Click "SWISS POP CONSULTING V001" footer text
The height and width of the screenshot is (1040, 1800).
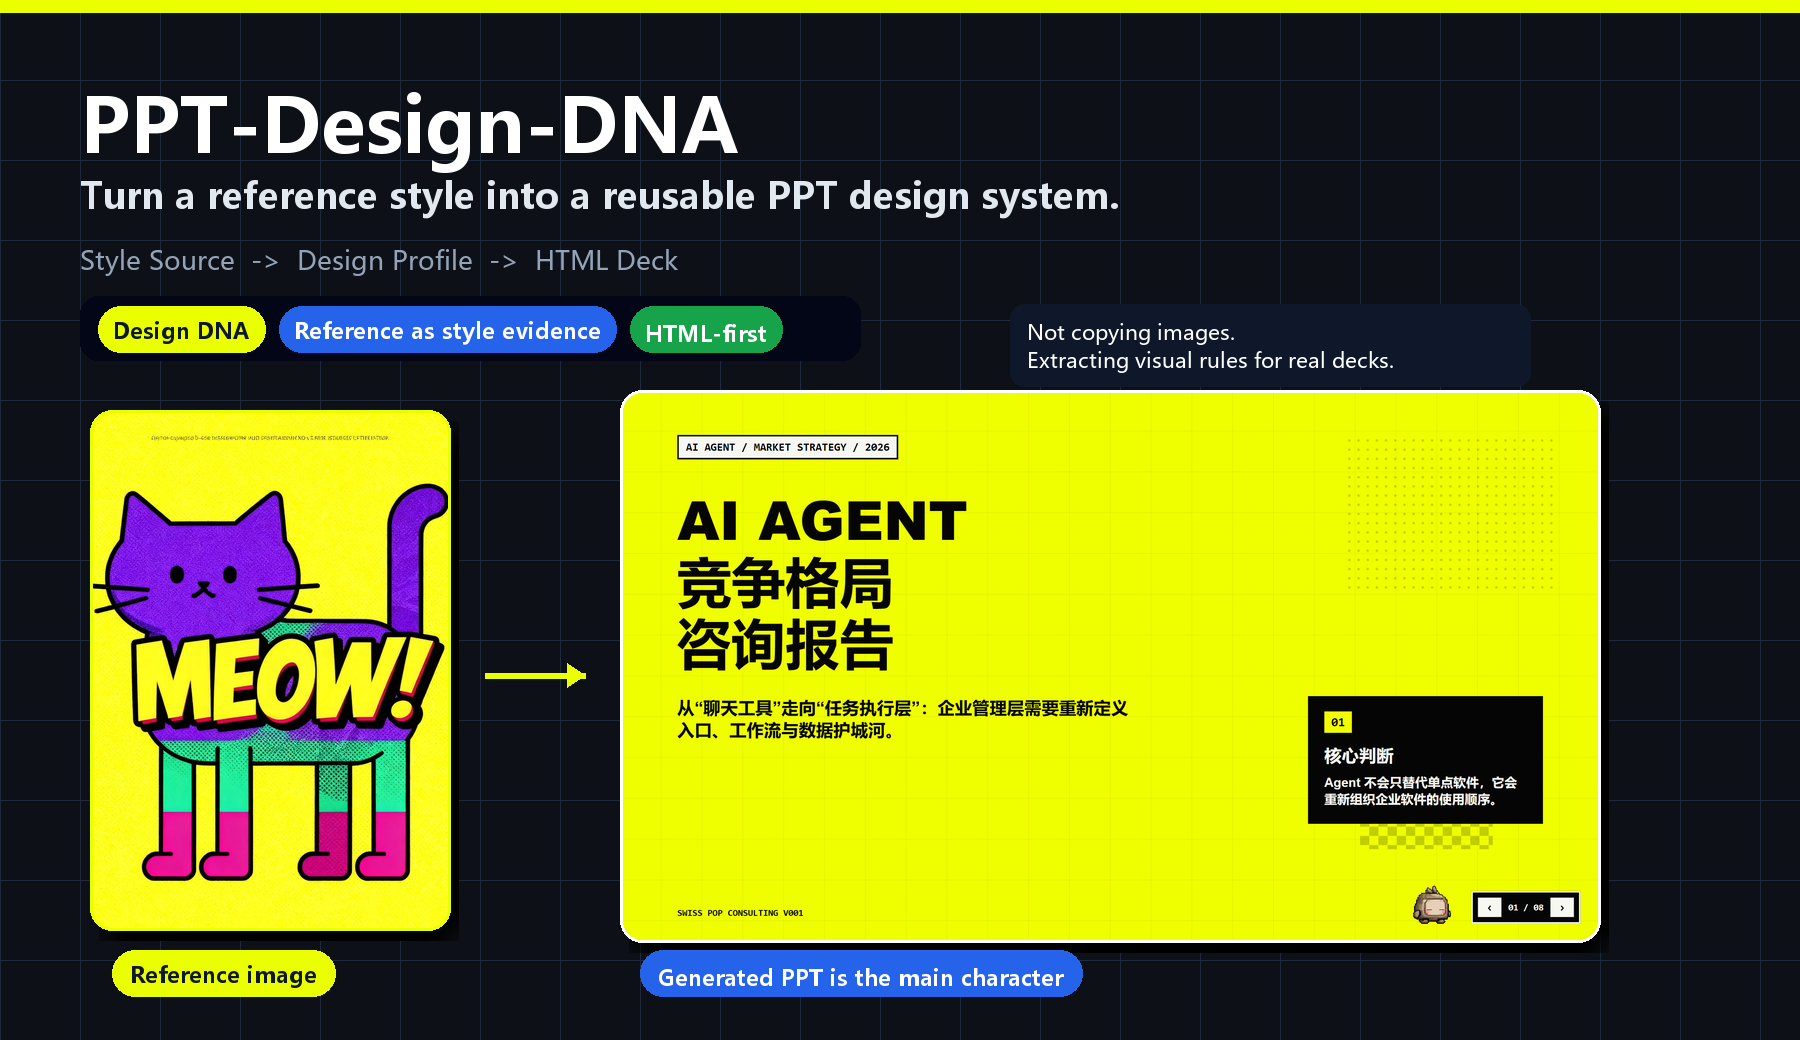click(740, 913)
